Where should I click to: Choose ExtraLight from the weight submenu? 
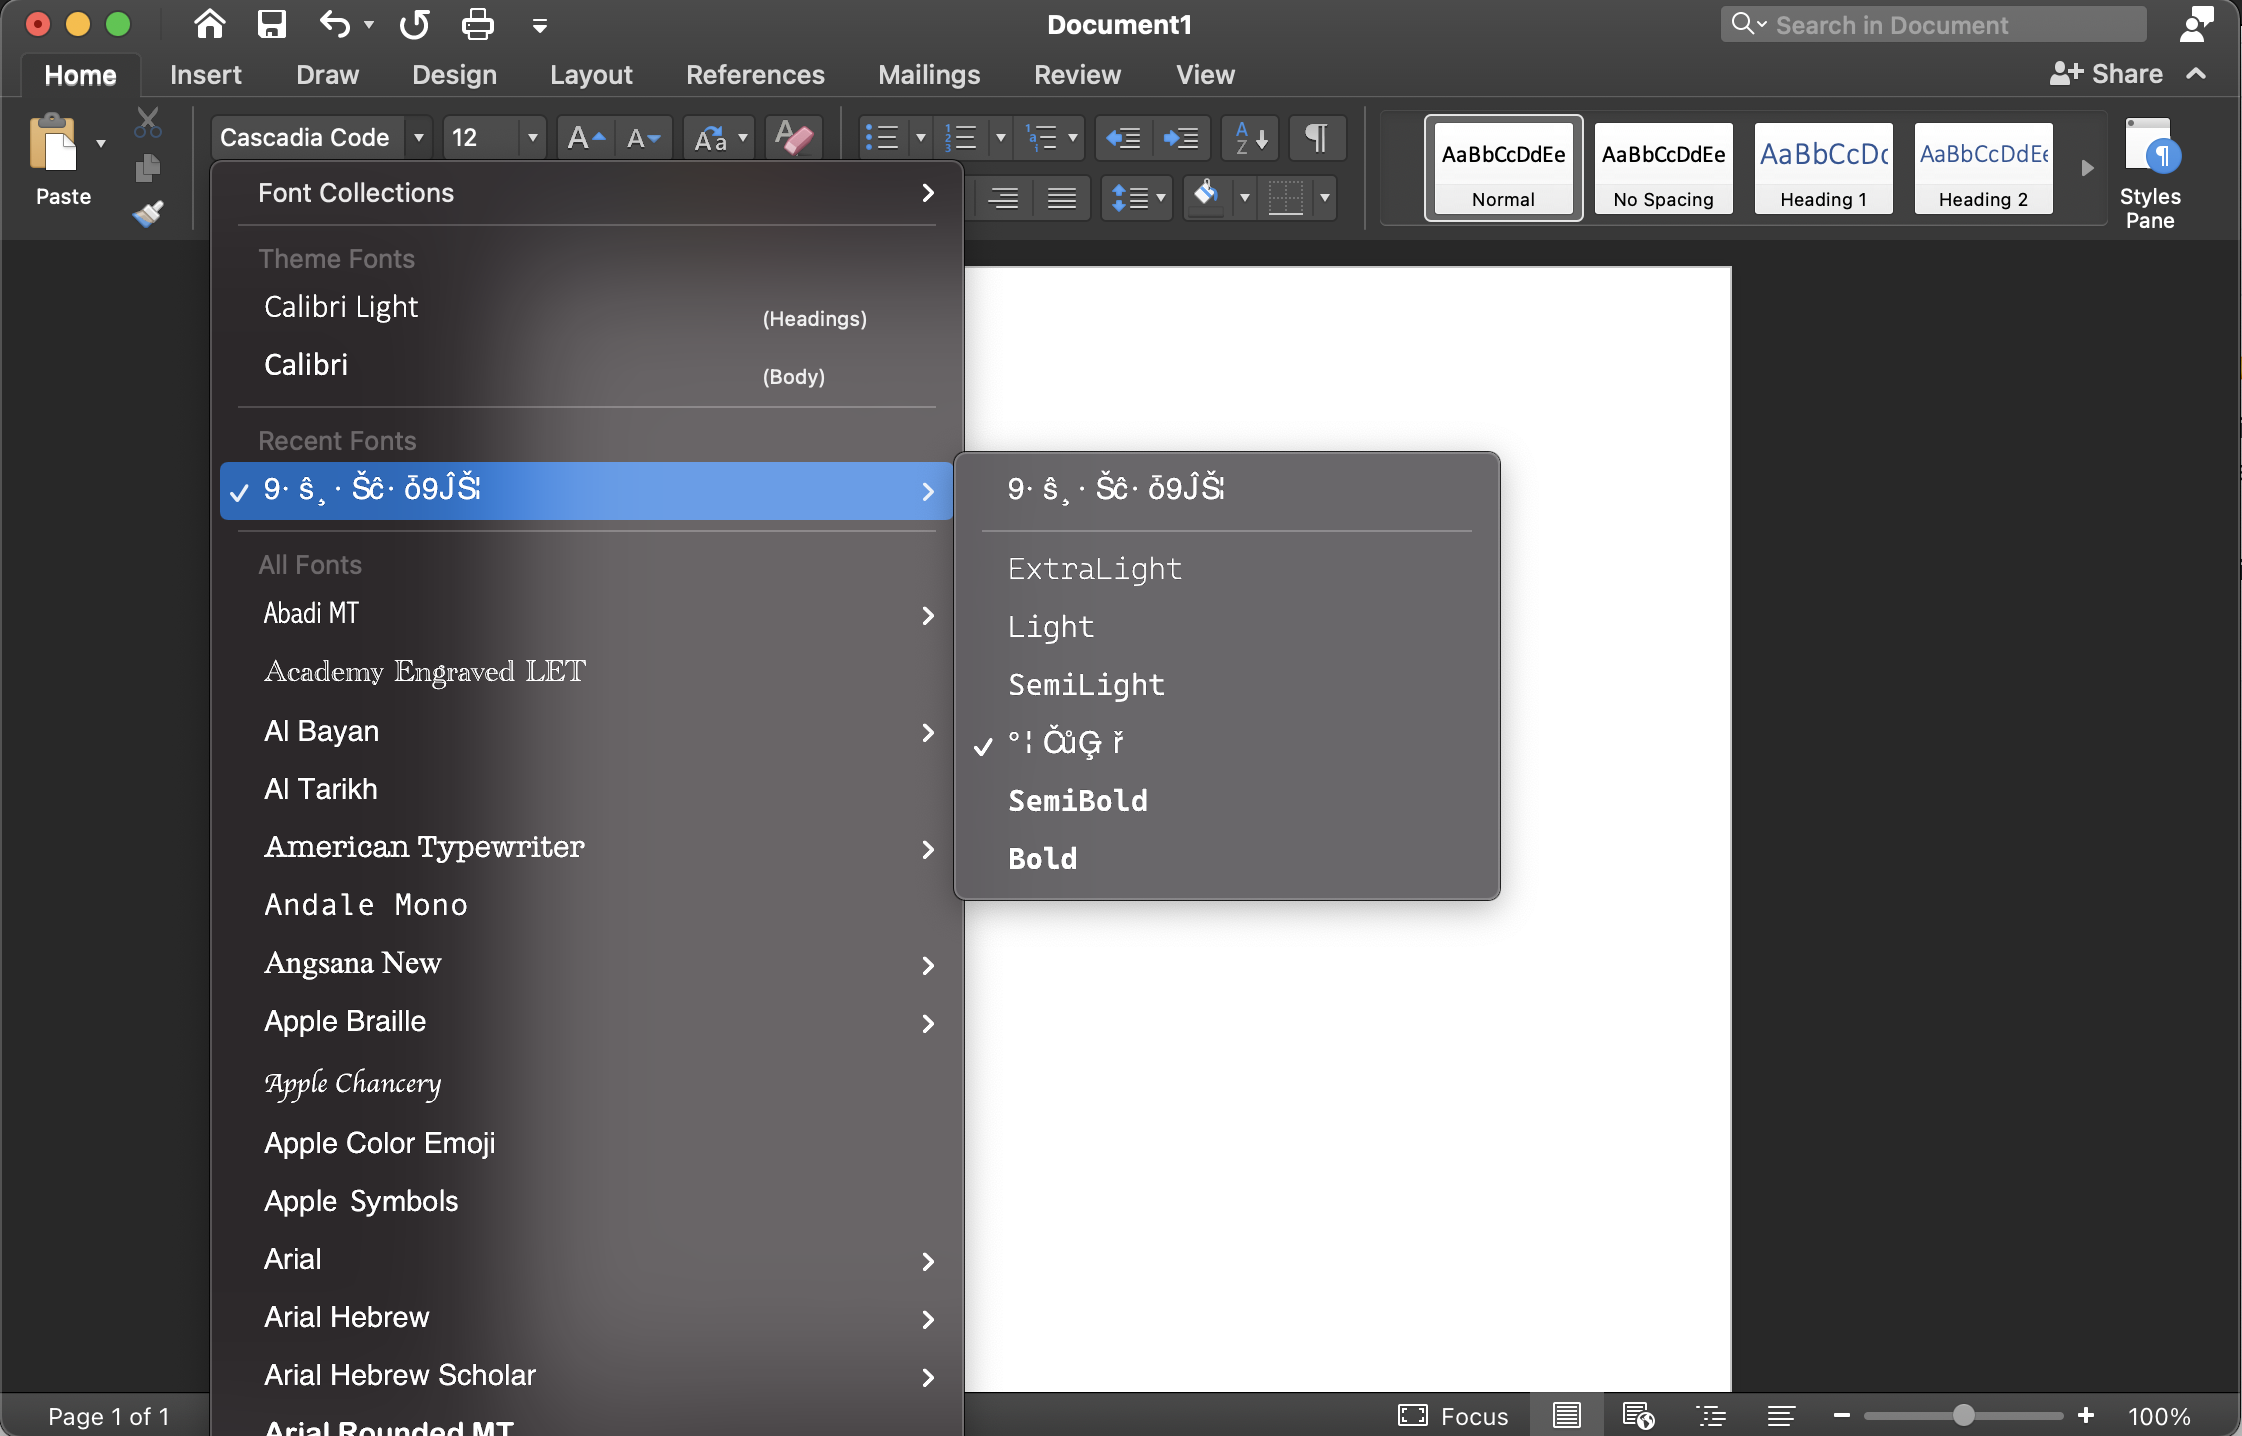click(x=1094, y=569)
